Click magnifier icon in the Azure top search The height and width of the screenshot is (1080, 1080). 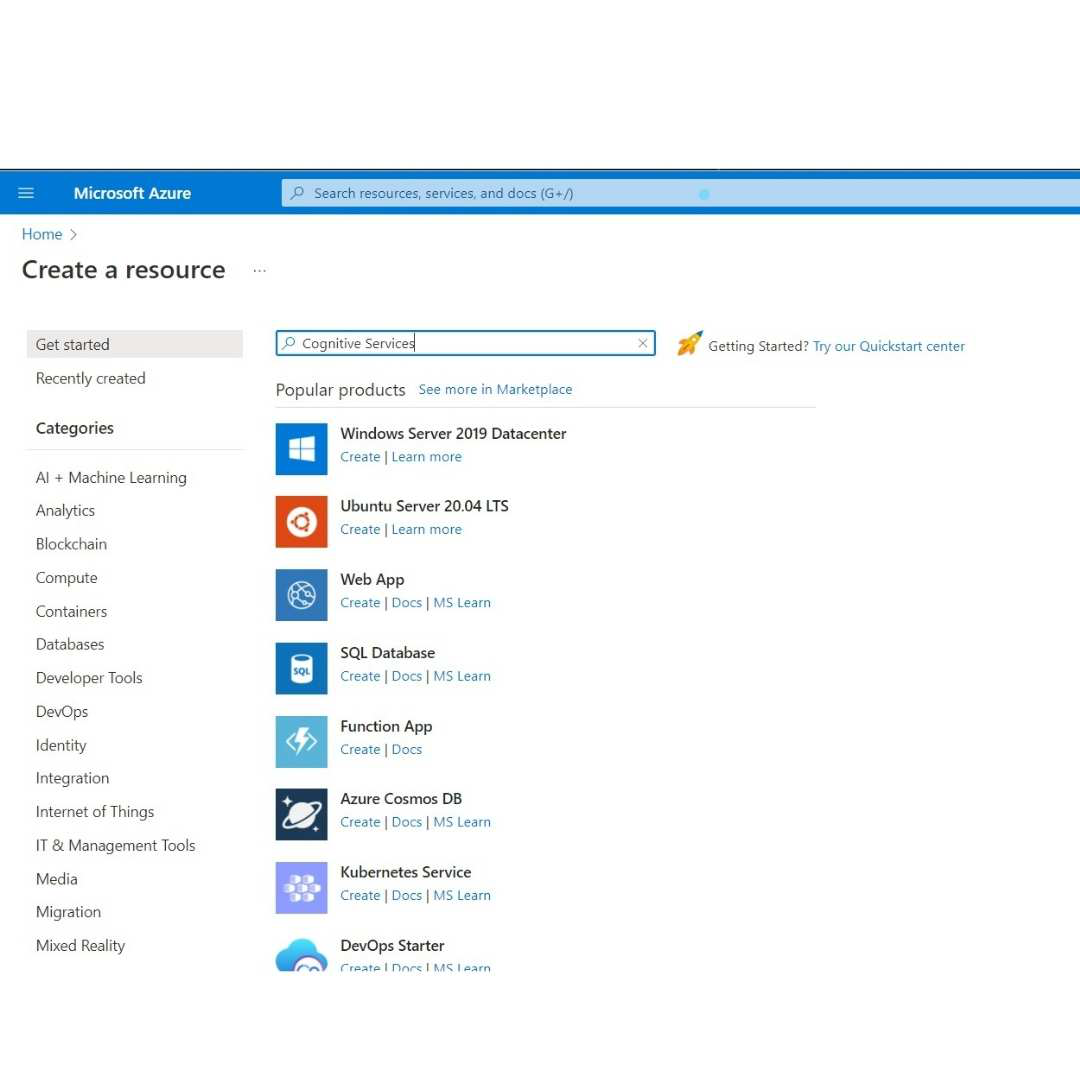click(298, 193)
